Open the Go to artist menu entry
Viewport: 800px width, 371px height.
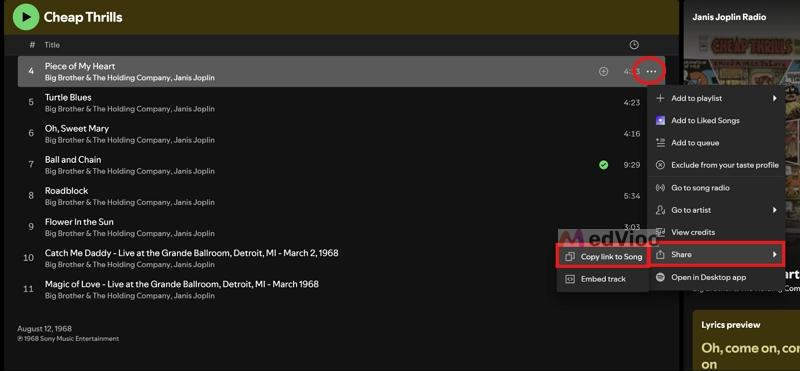tap(716, 210)
